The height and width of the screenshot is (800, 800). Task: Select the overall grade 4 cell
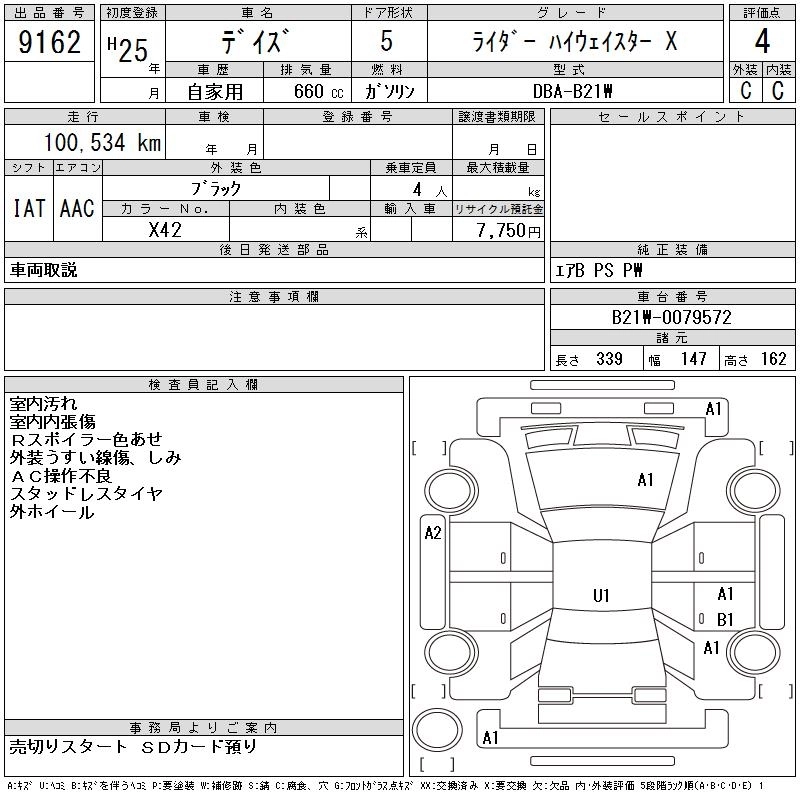pos(762,41)
